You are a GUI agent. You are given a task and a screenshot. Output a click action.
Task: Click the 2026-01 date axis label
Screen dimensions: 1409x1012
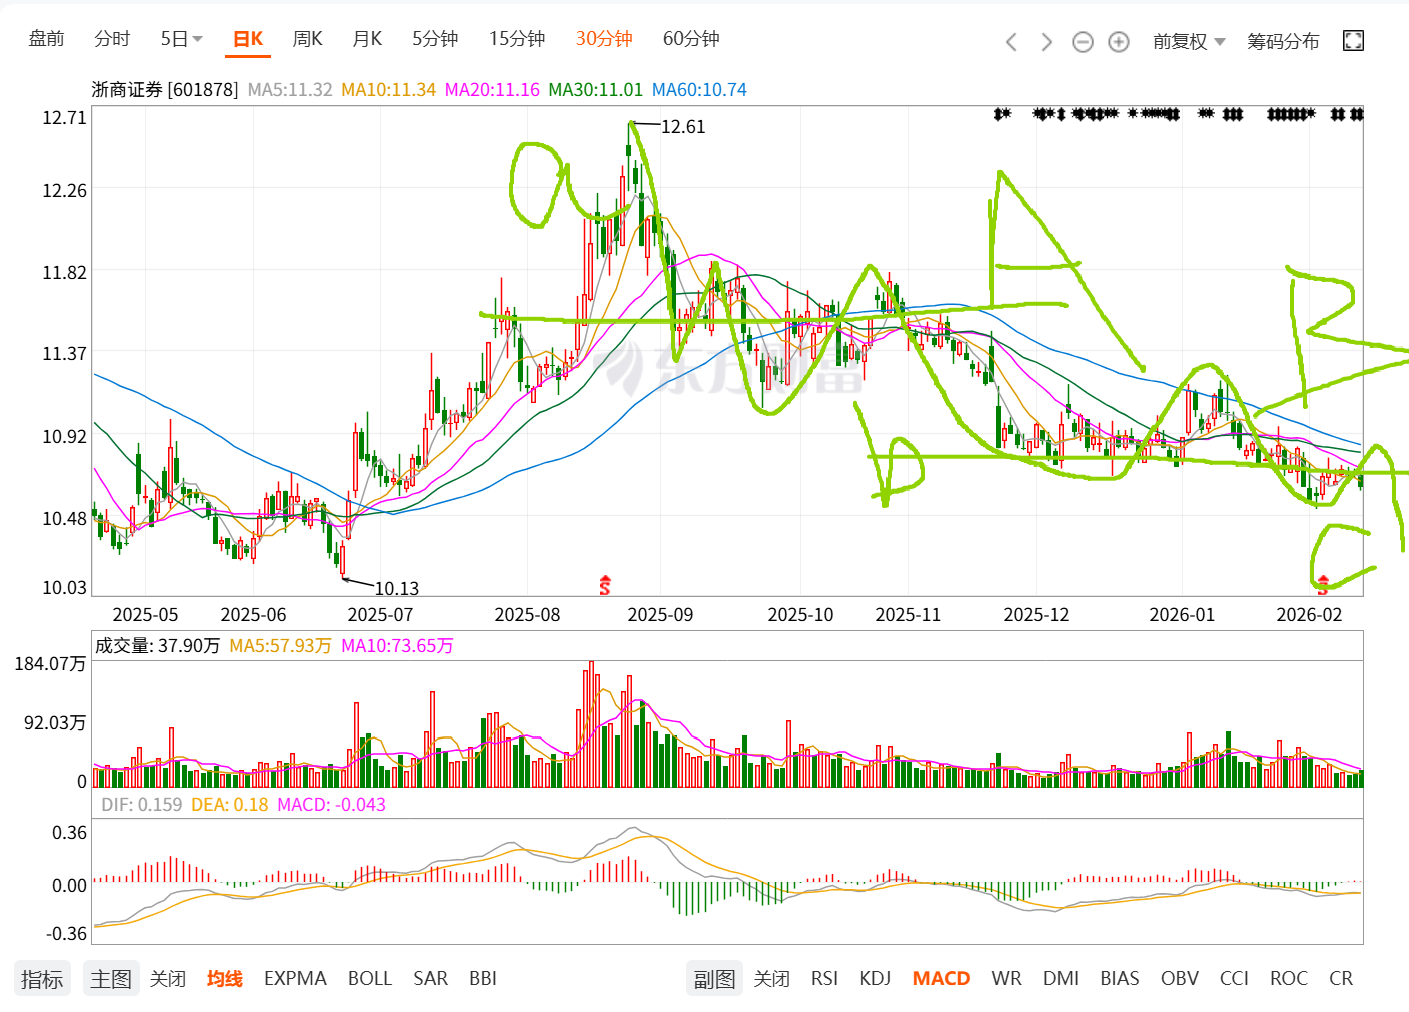[x=1182, y=615]
